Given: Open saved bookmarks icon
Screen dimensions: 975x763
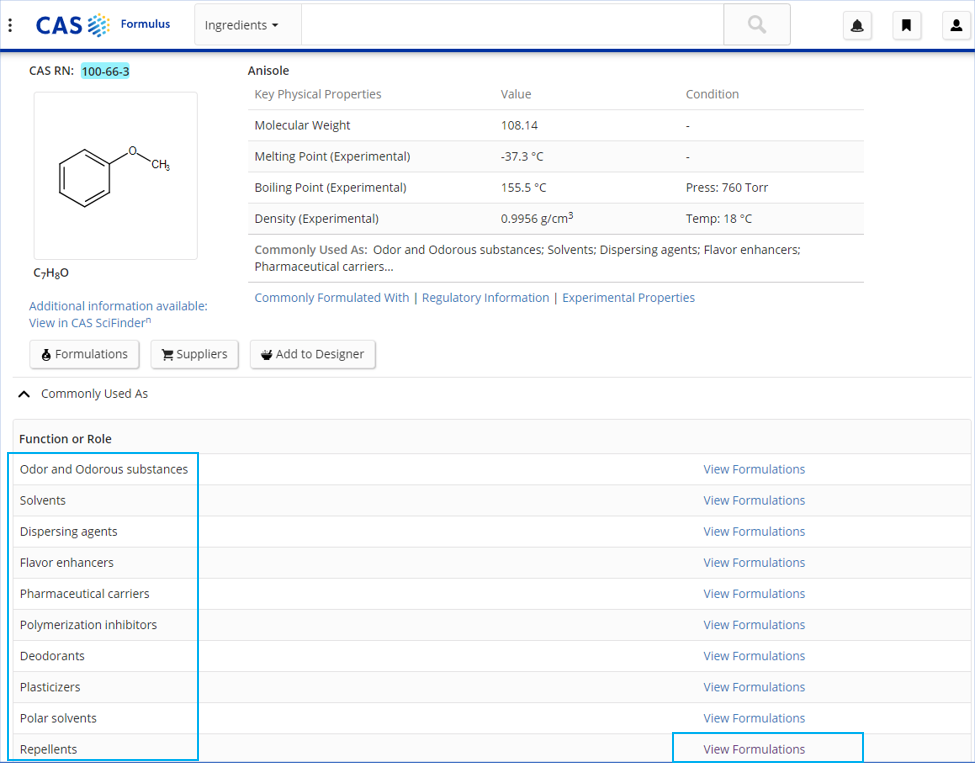Looking at the screenshot, I should pos(907,25).
